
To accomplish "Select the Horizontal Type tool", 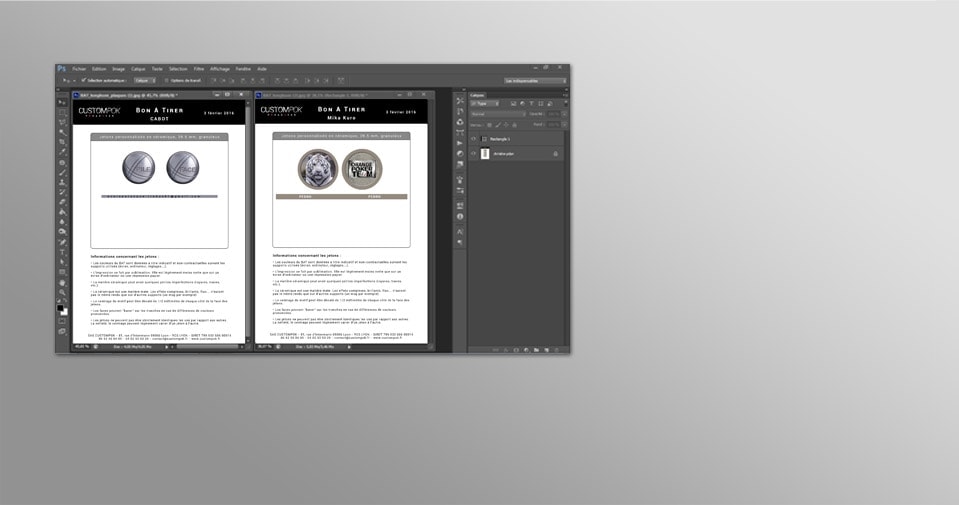I will click(62, 252).
